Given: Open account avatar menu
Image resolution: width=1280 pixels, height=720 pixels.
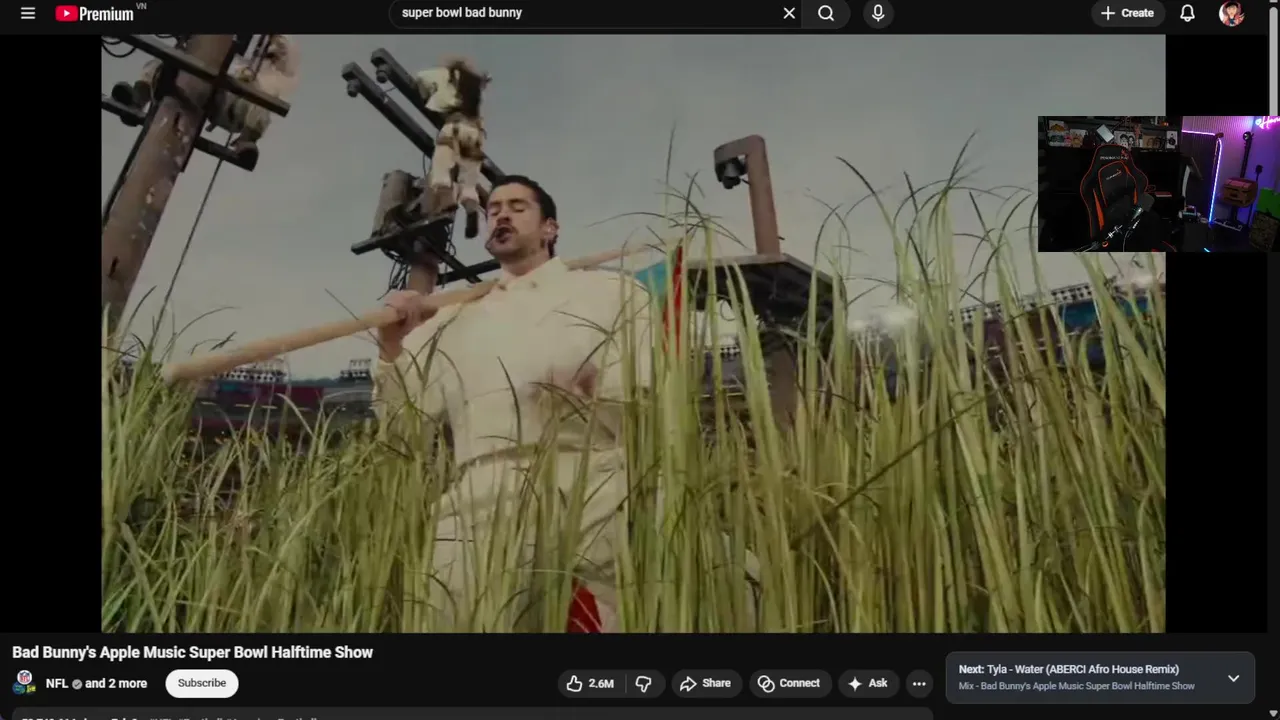Looking at the screenshot, I should [1231, 13].
